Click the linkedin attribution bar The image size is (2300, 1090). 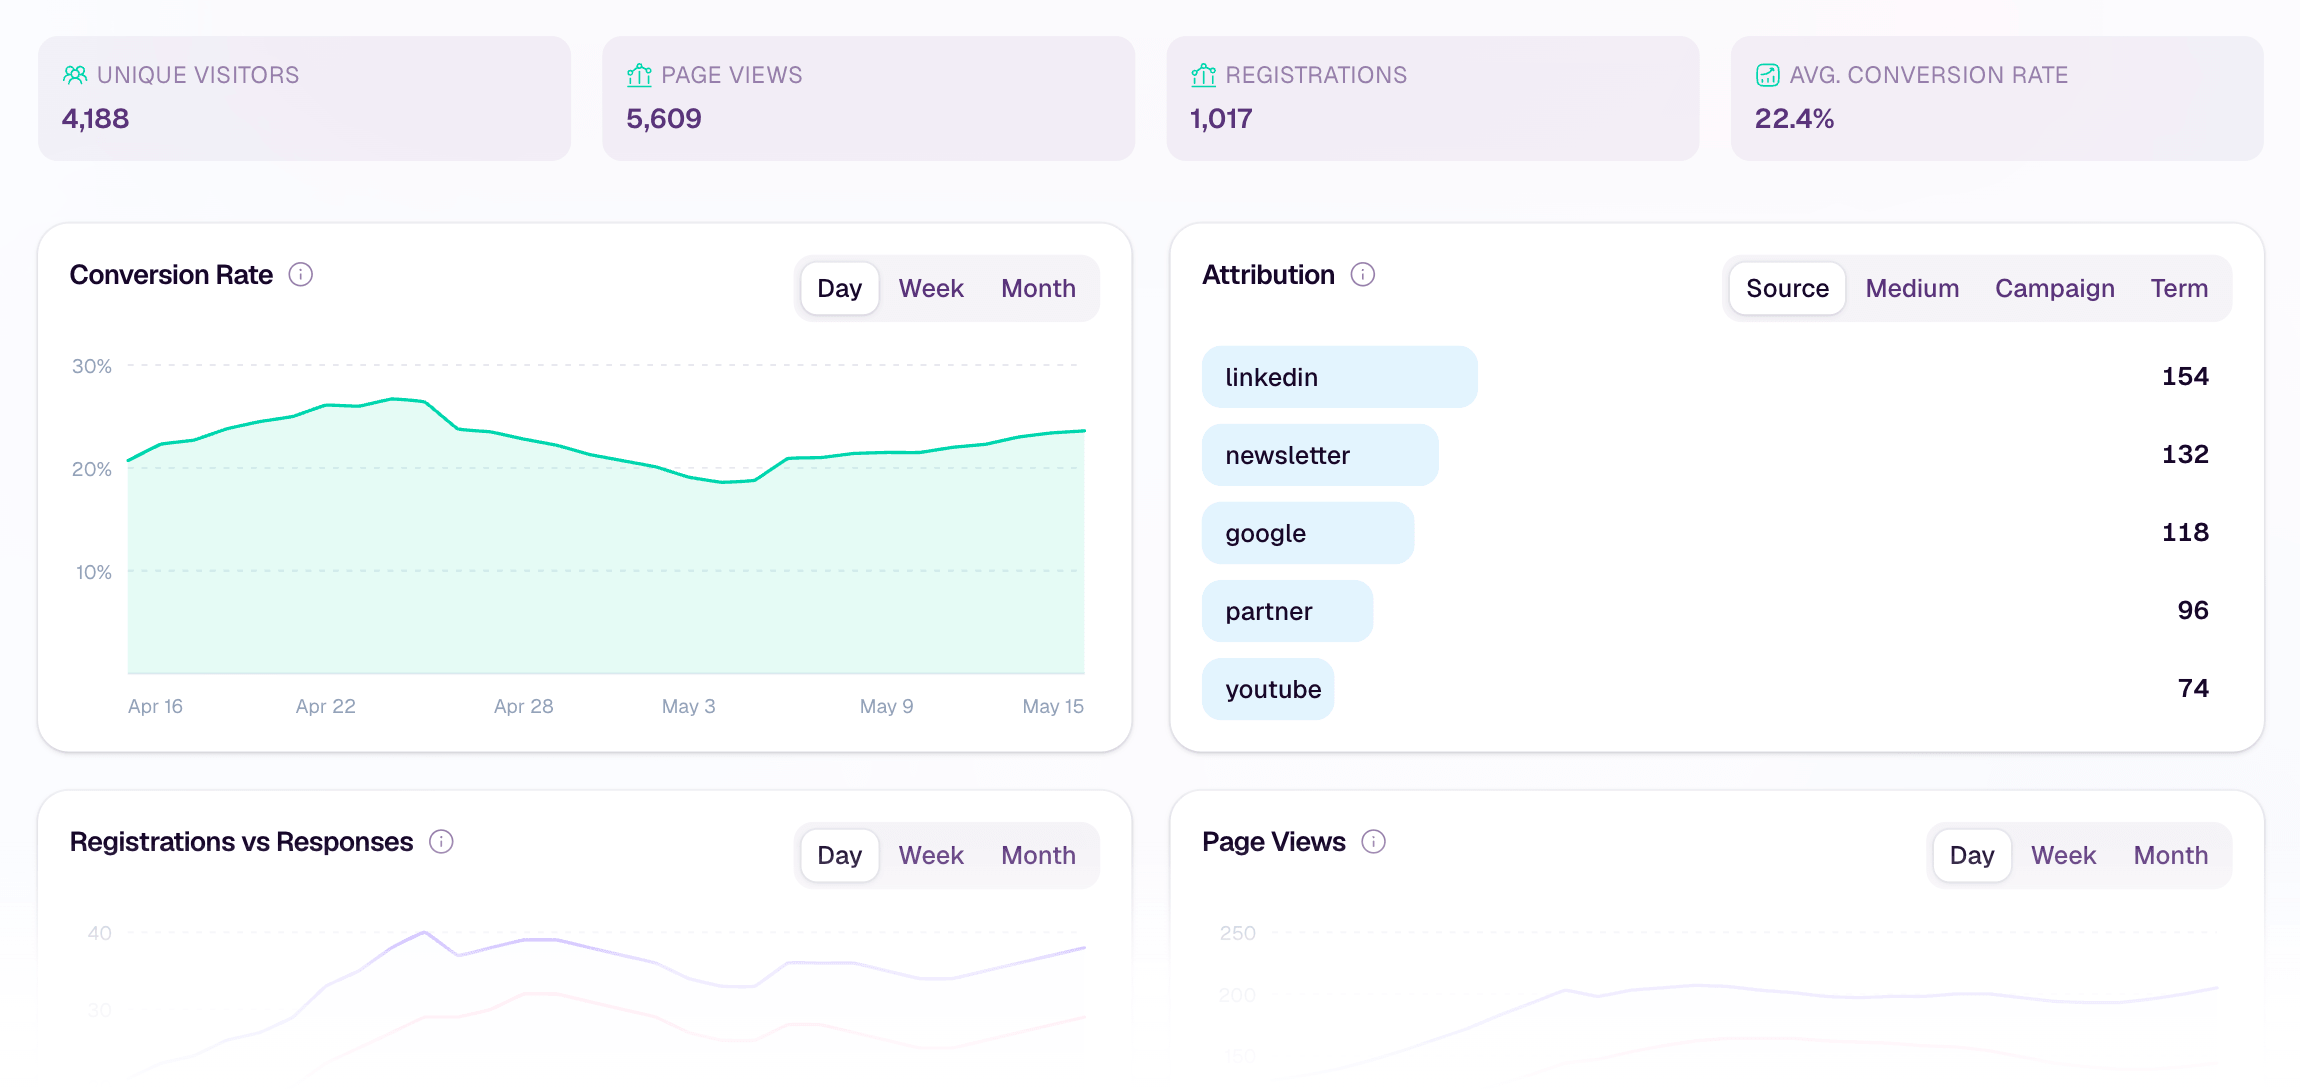click(x=1339, y=377)
